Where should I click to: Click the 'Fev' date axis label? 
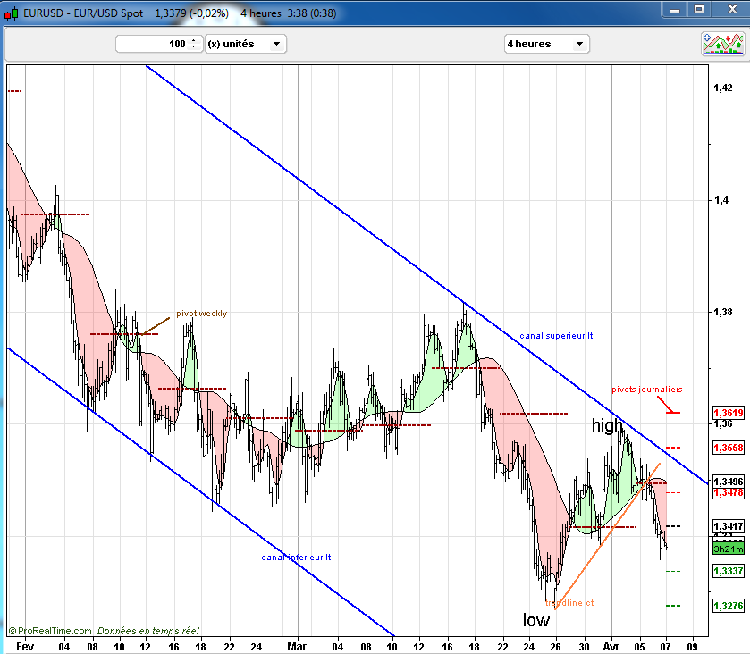click(x=25, y=646)
